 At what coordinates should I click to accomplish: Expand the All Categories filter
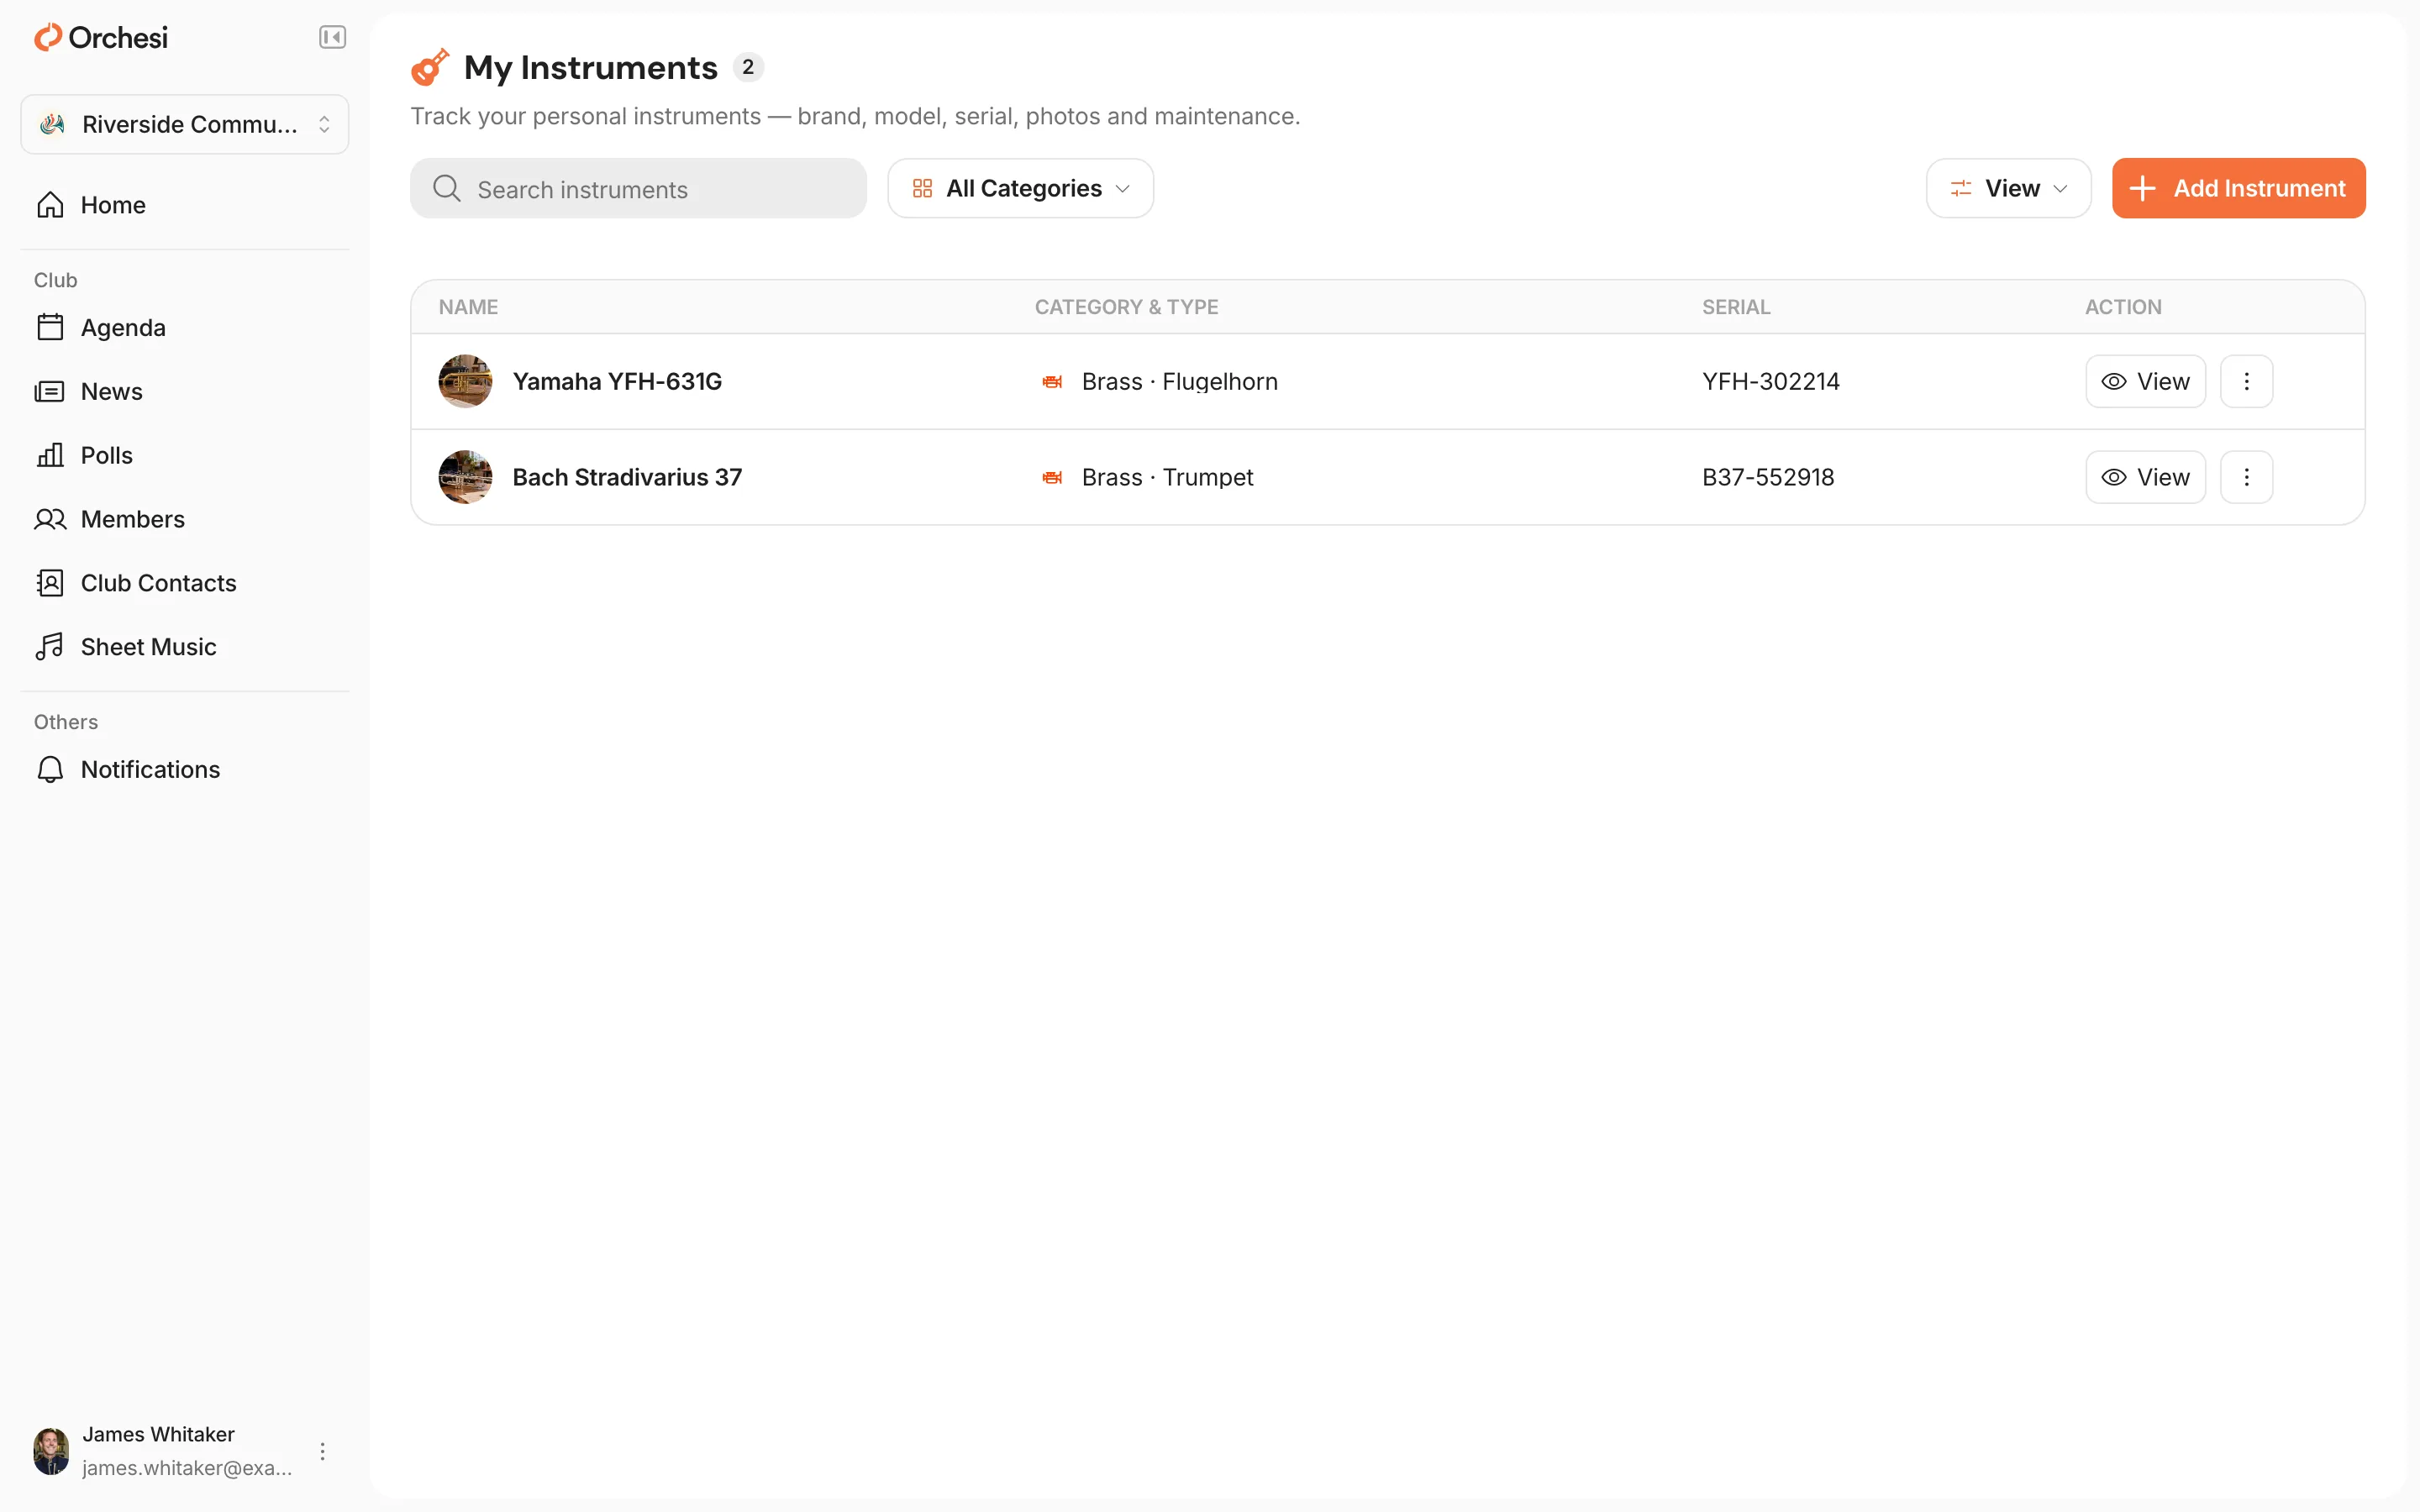tap(1020, 189)
